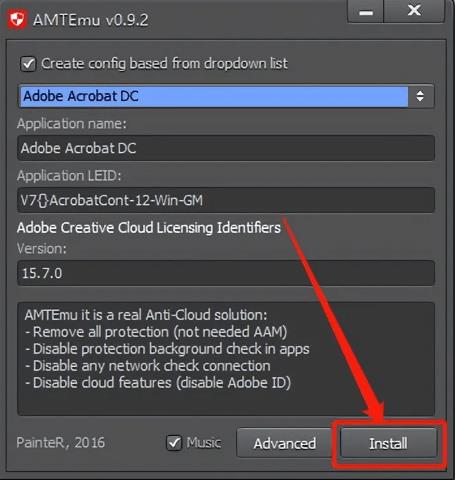455x480 pixels.
Task: Close the AMTEmu window
Action: coord(414,11)
